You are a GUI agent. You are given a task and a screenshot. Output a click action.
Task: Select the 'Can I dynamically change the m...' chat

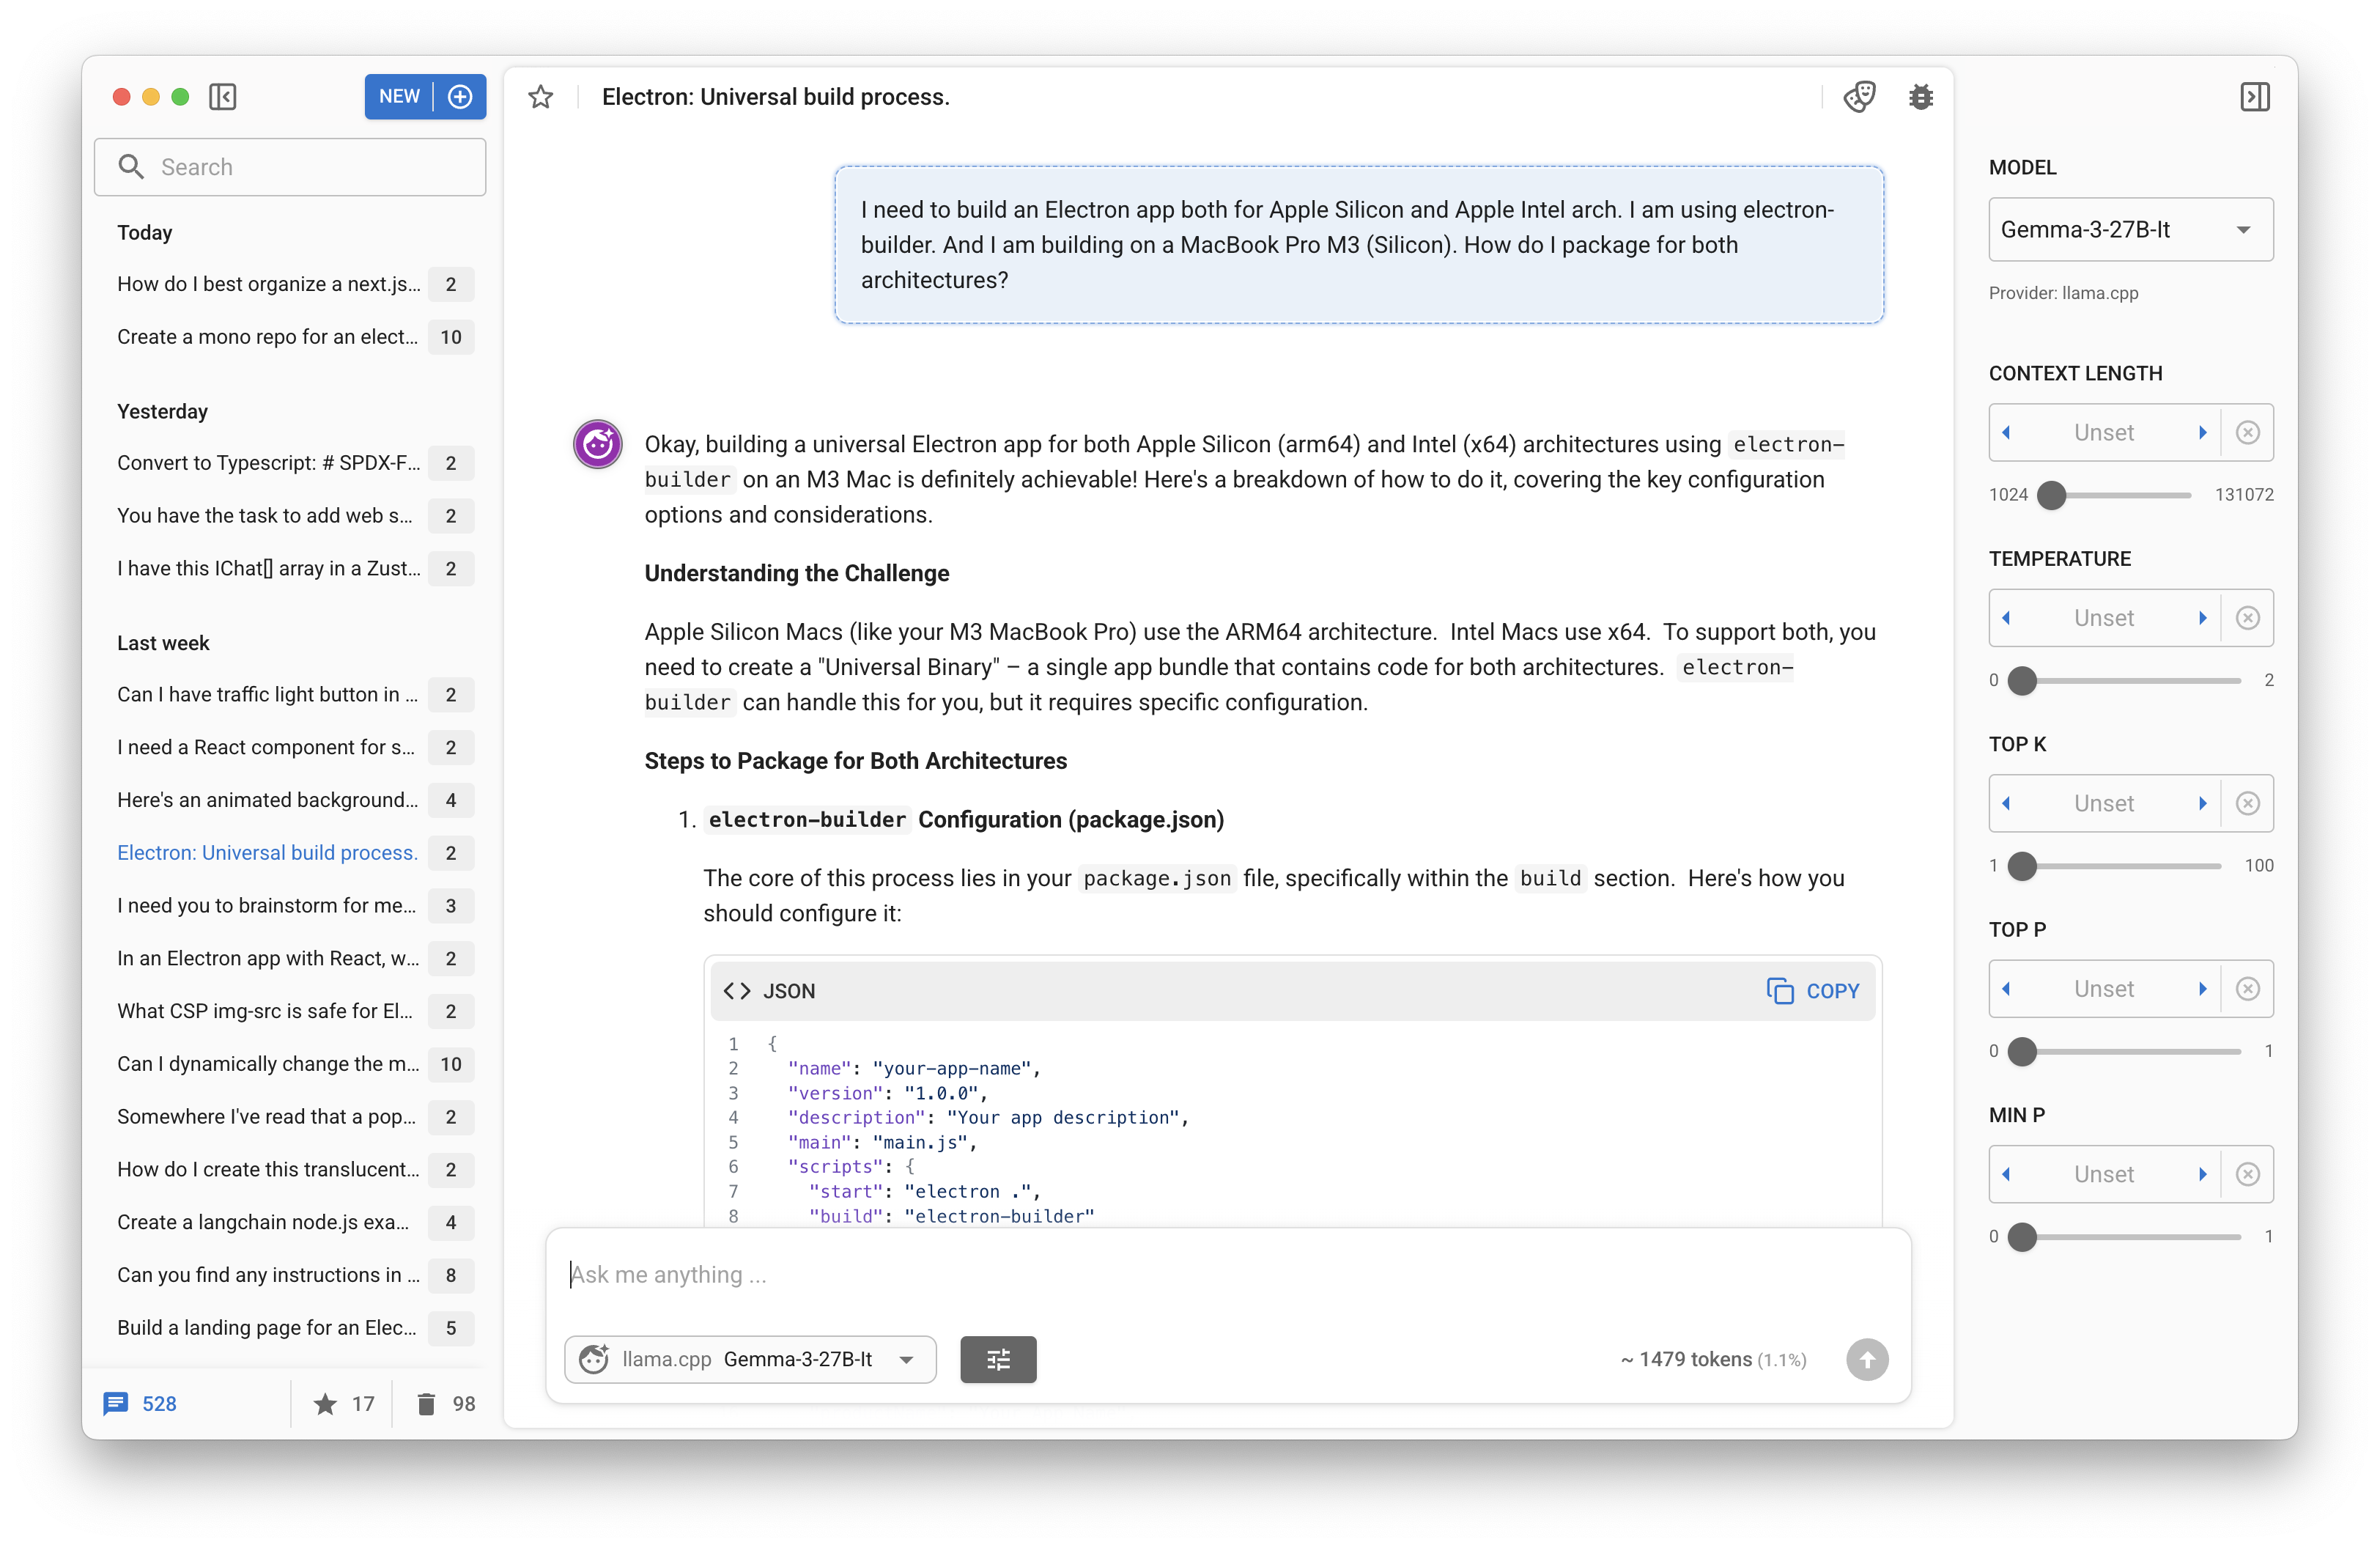pyautogui.click(x=267, y=1064)
